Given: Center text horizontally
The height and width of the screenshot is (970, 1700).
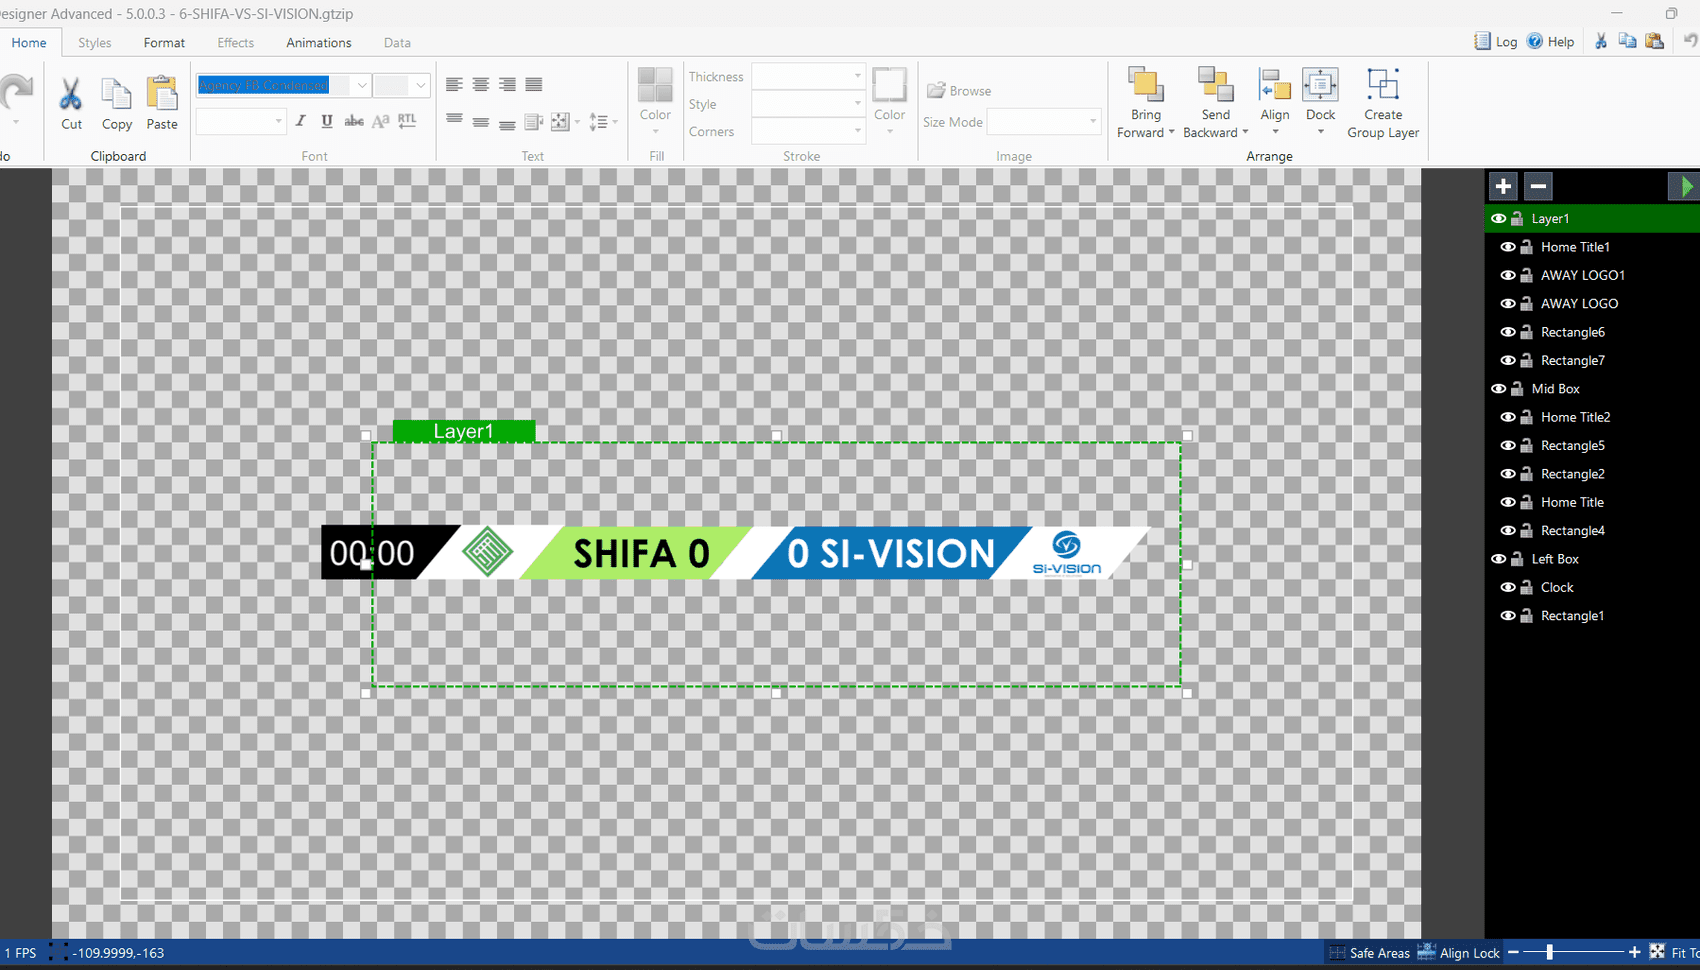Looking at the screenshot, I should 481,85.
